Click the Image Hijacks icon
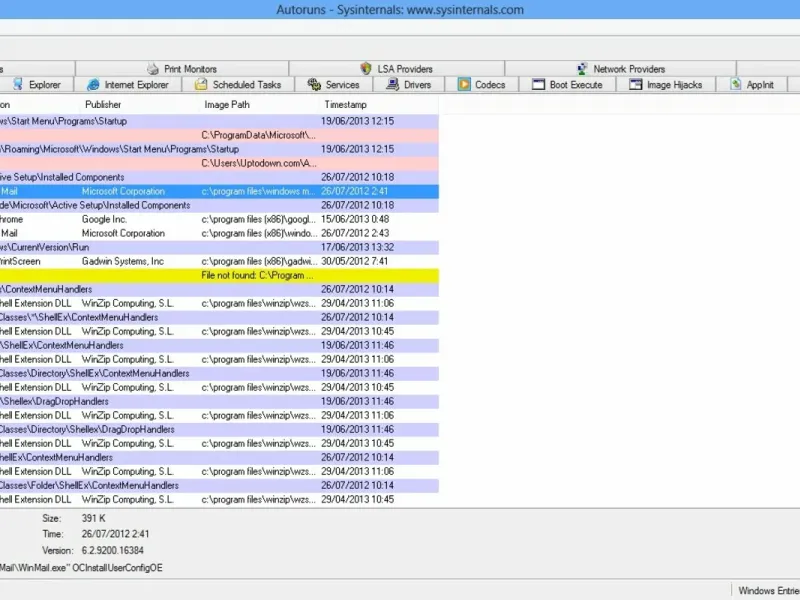Viewport: 800px width, 600px height. [635, 84]
